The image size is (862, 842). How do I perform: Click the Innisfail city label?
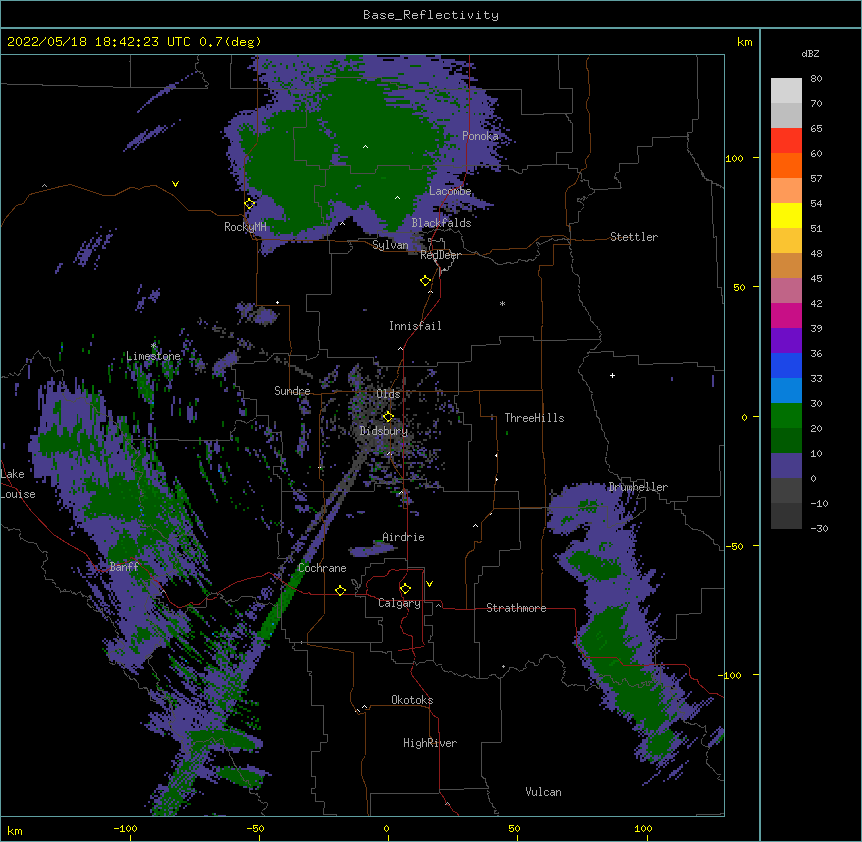pyautogui.click(x=415, y=326)
